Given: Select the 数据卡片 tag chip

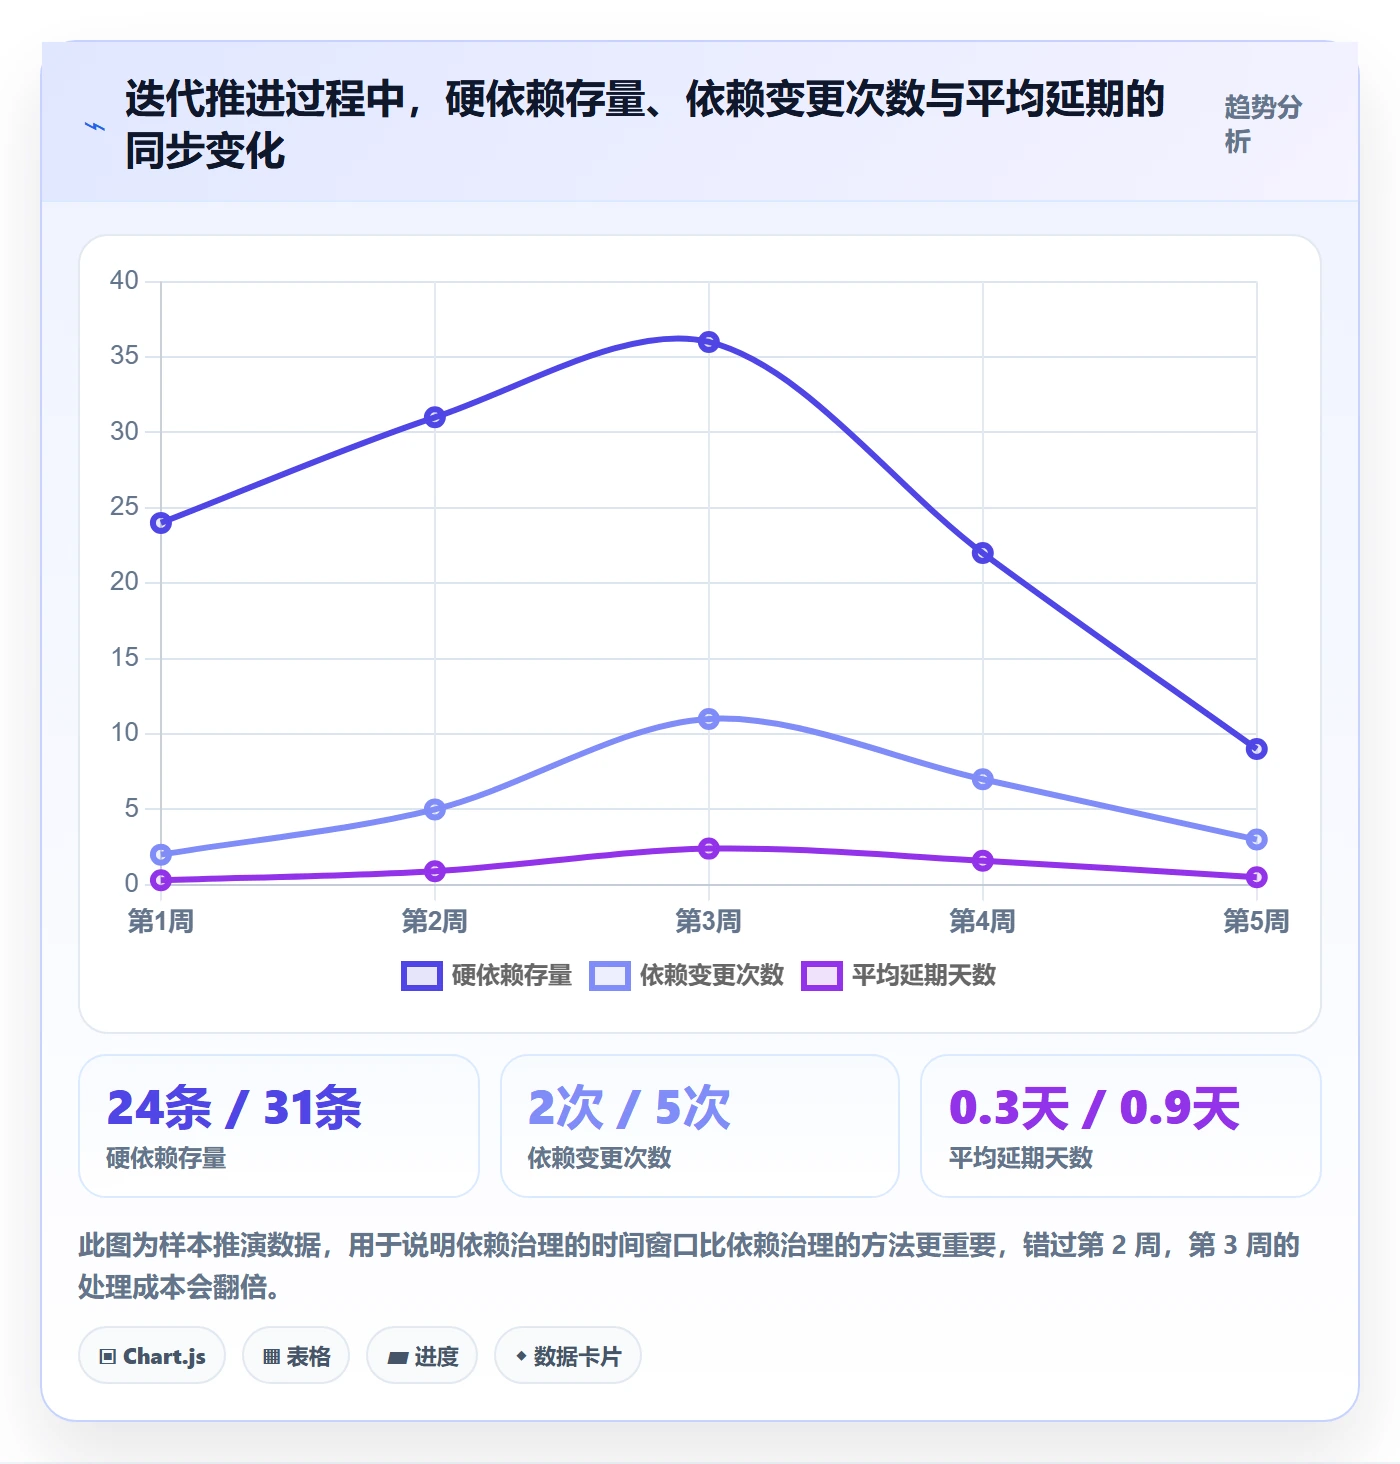Looking at the screenshot, I should point(568,1356).
